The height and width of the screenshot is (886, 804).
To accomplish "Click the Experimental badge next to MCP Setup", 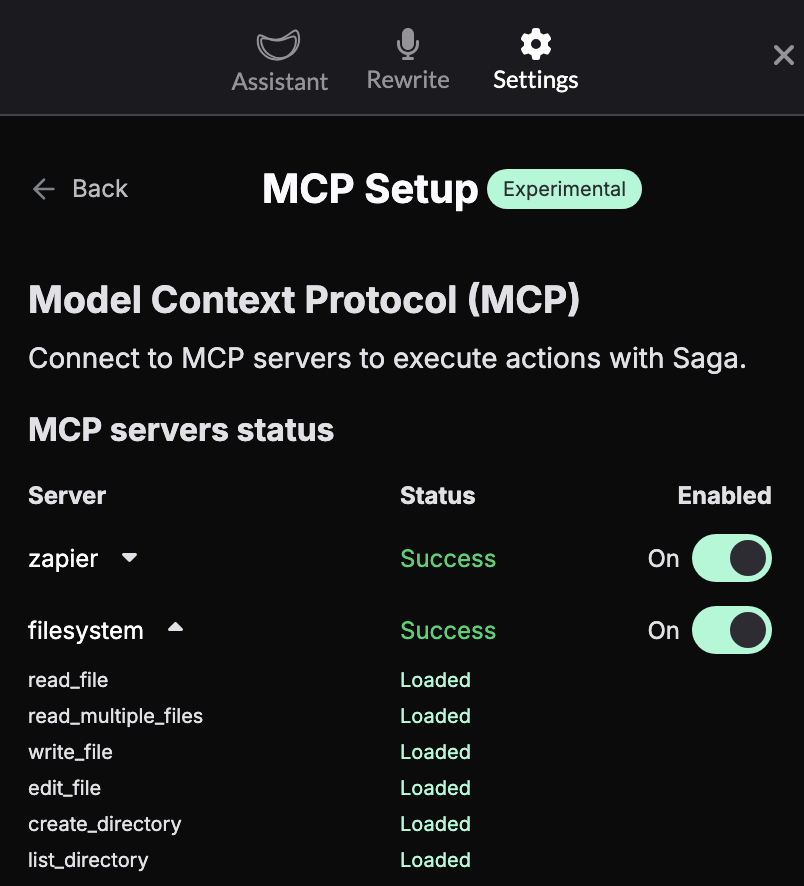I will pyautogui.click(x=564, y=188).
